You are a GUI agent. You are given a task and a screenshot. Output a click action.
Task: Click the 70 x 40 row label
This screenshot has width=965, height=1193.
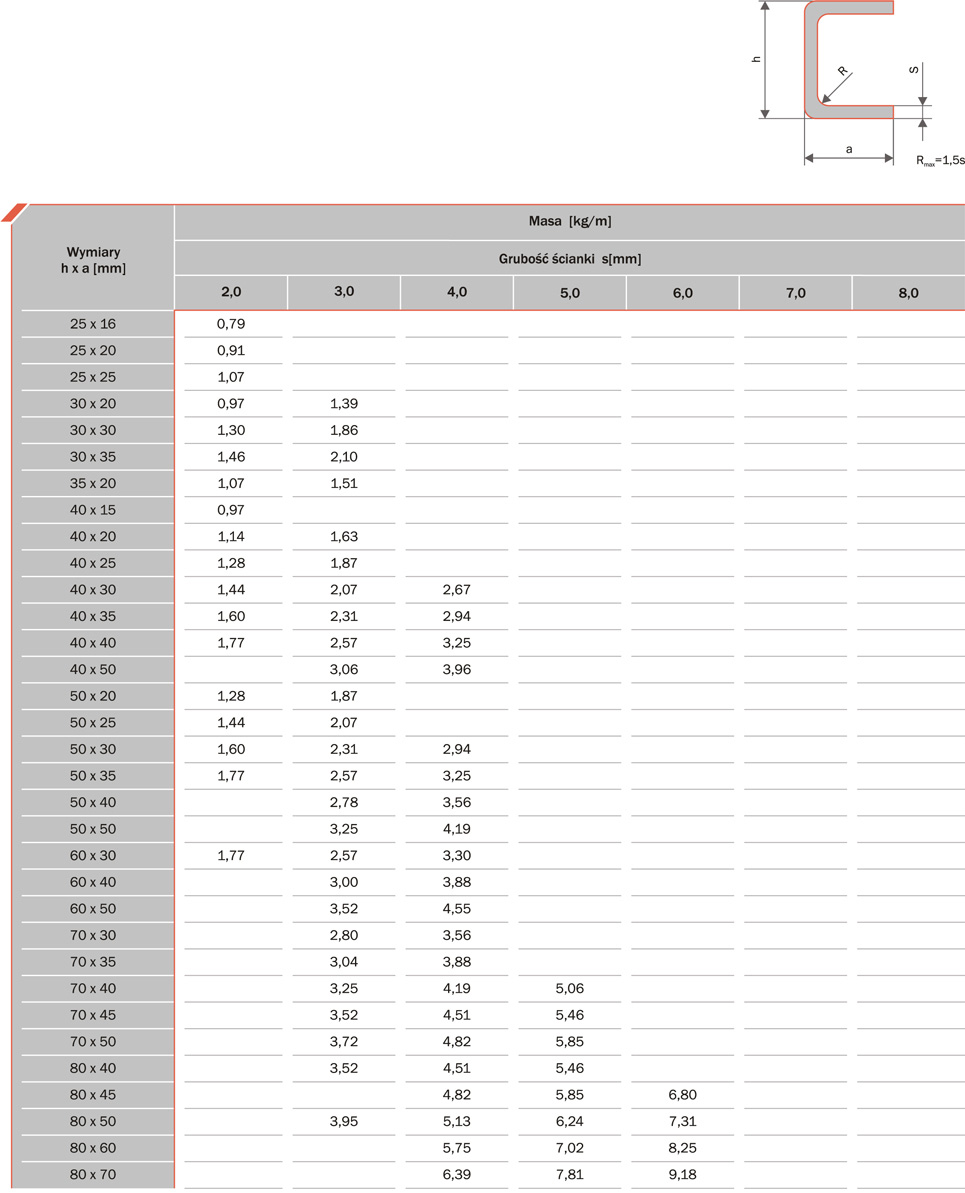(x=93, y=989)
